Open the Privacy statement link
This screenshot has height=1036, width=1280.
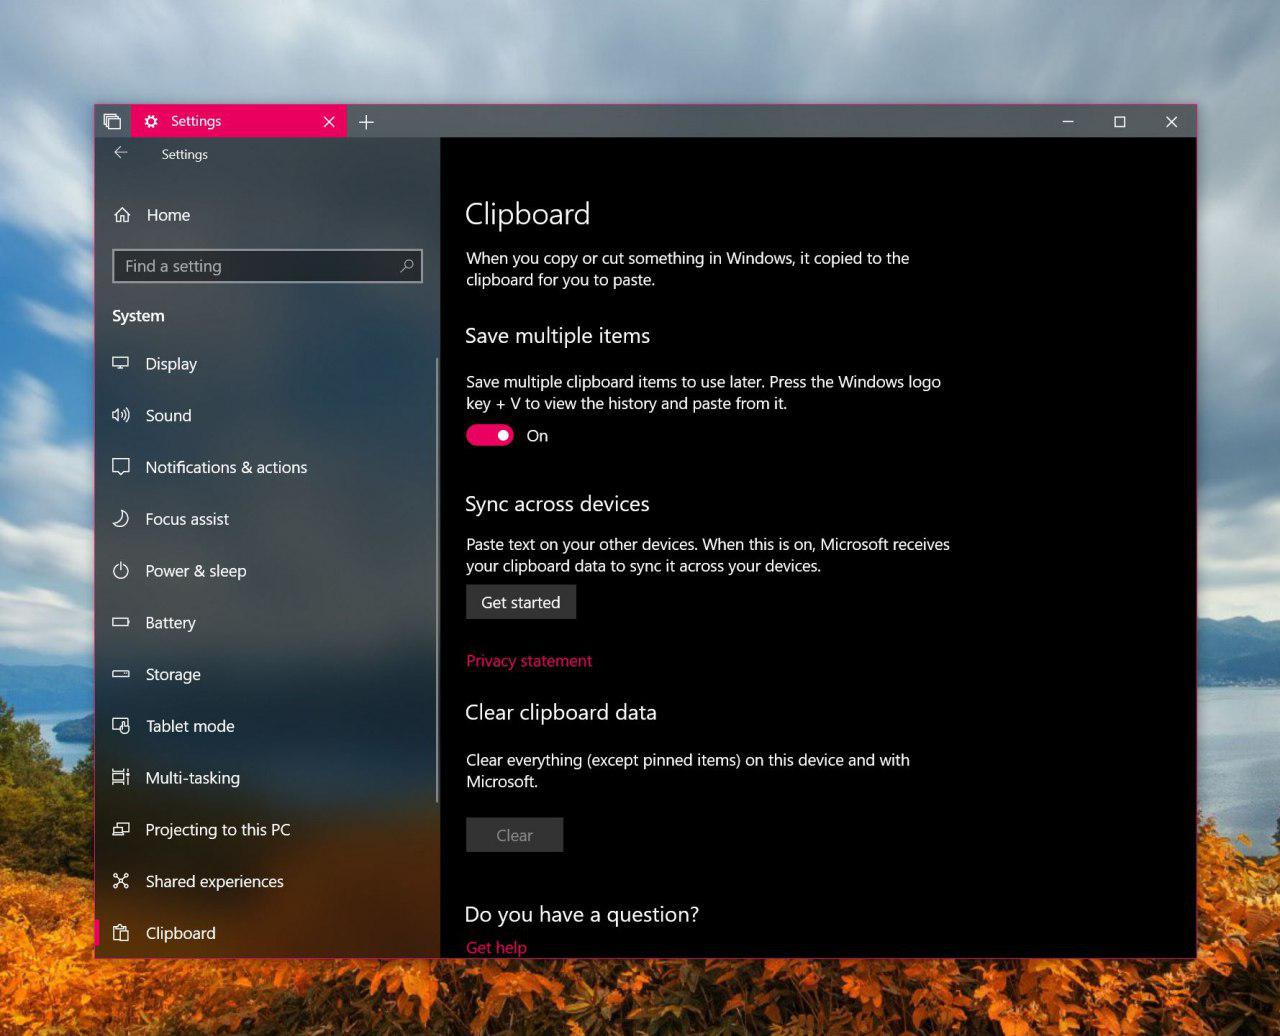(529, 661)
